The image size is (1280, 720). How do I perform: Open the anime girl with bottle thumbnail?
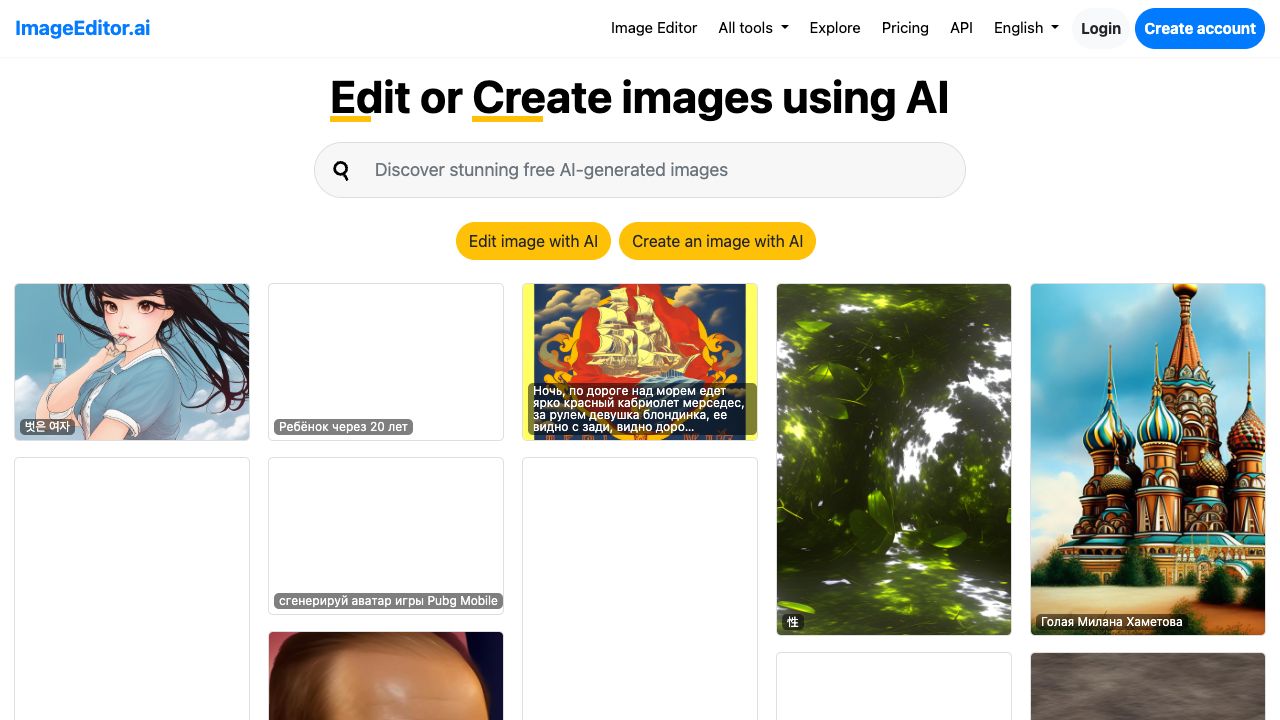[x=132, y=361]
